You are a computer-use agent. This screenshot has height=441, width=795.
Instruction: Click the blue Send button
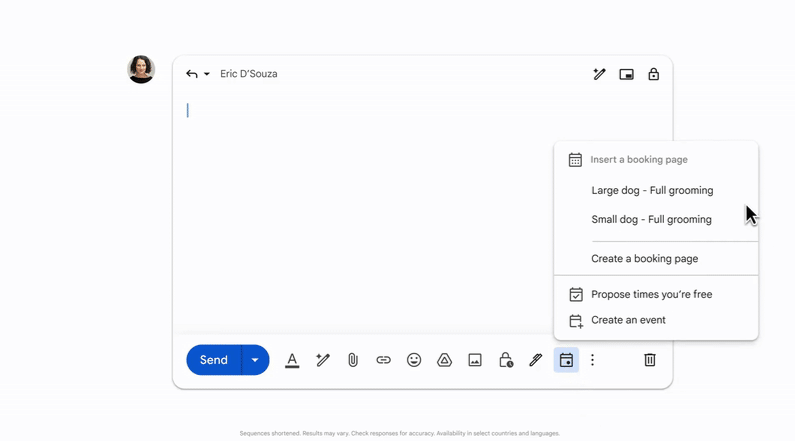214,360
